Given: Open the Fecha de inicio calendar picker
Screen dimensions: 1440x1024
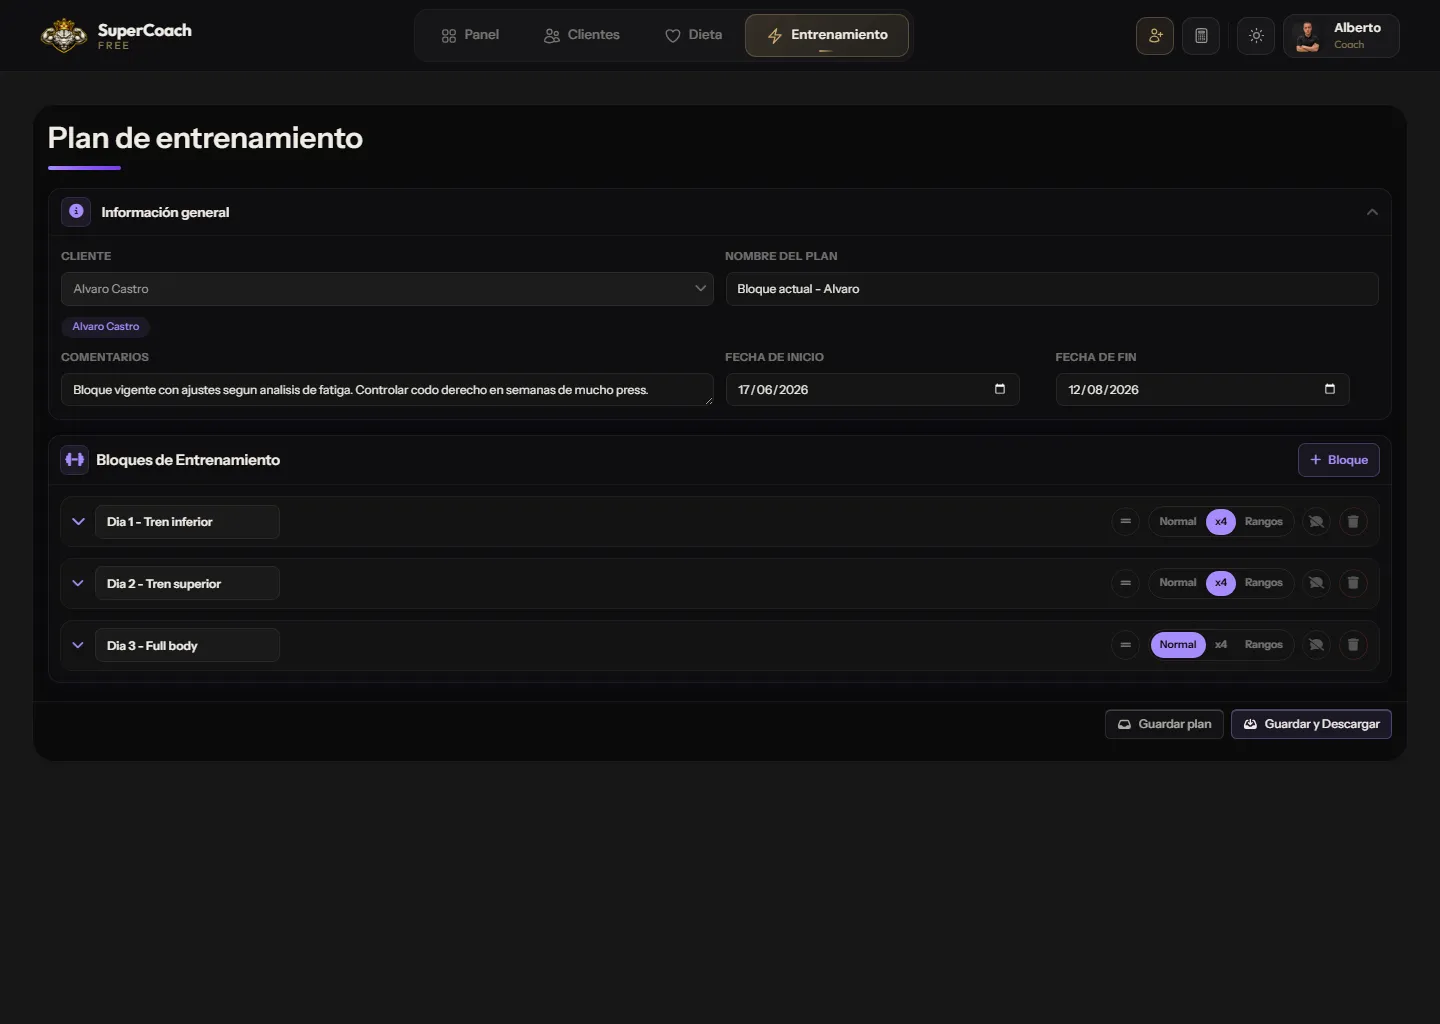Looking at the screenshot, I should click(x=1000, y=389).
